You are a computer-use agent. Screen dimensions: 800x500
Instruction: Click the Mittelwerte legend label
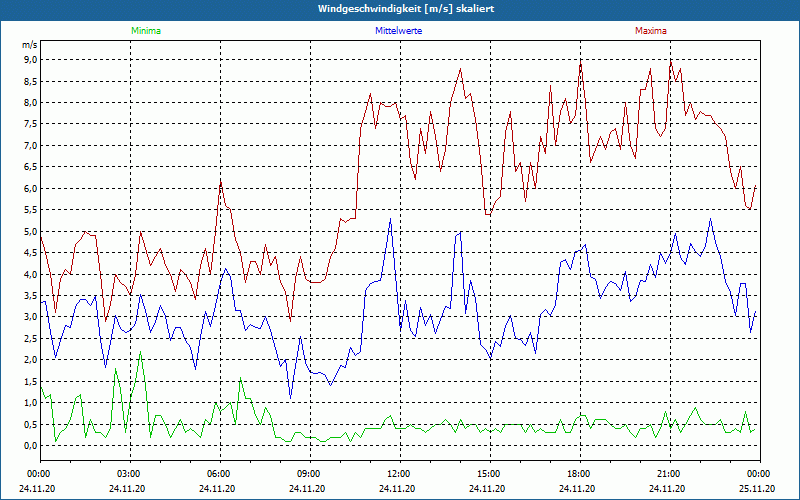point(398,31)
